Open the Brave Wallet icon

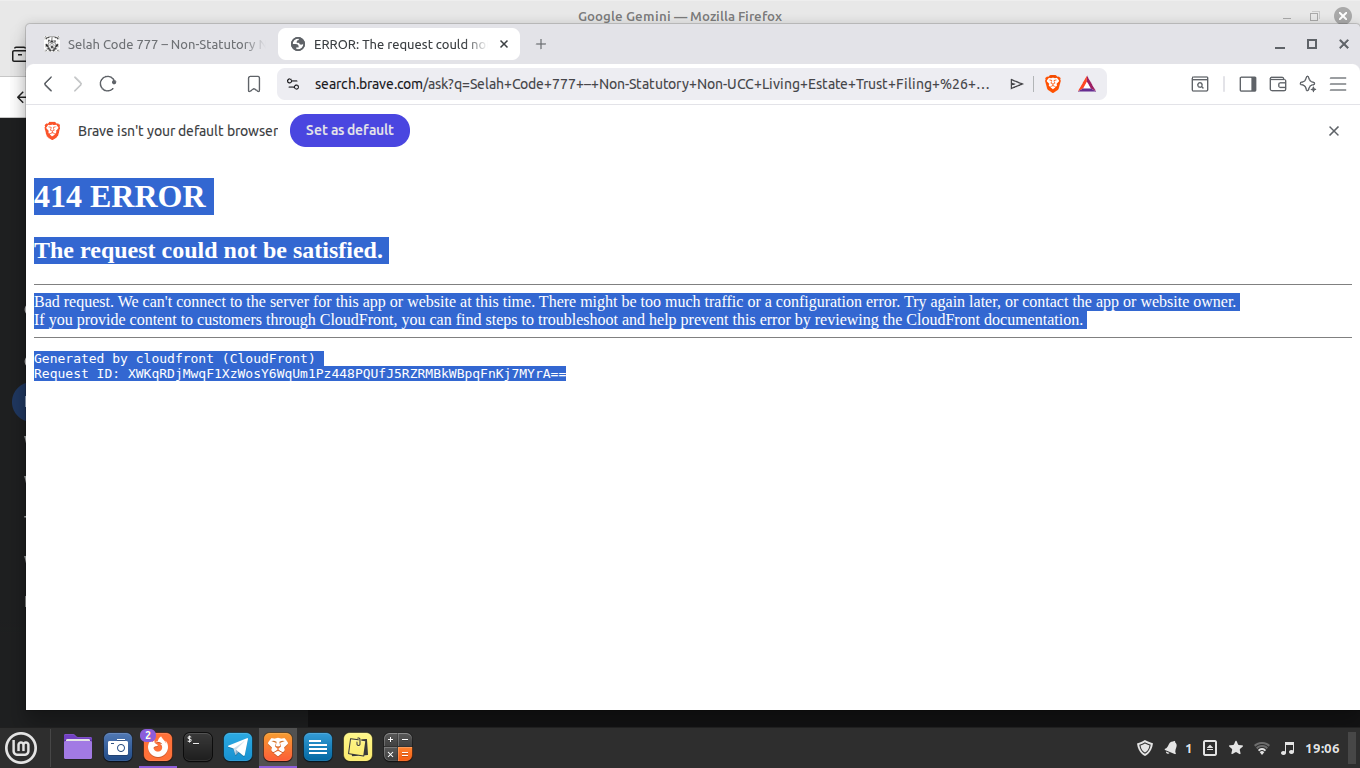tap(1277, 84)
